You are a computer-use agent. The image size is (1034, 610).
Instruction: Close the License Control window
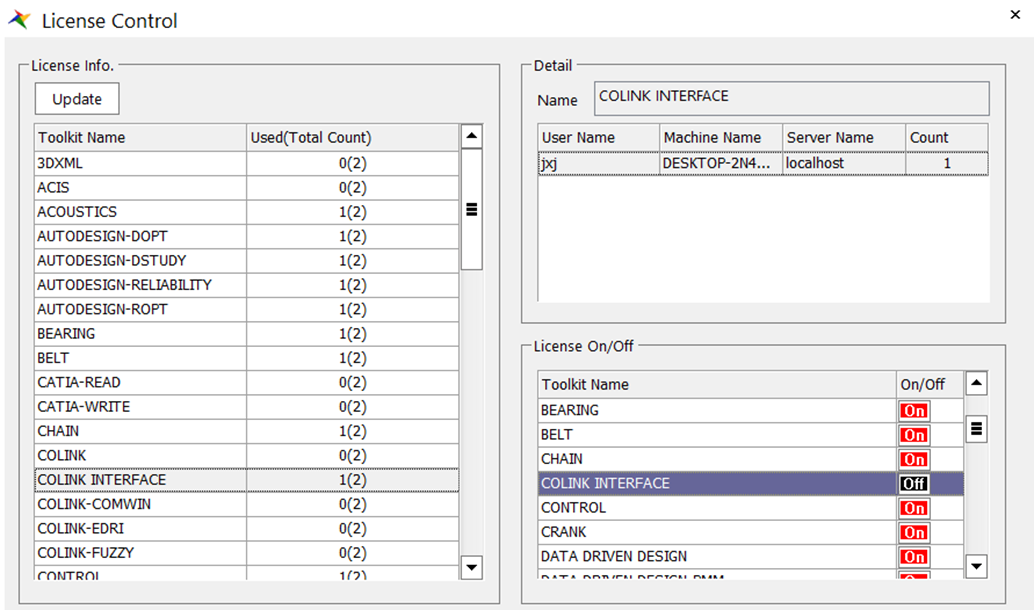pyautogui.click(x=1015, y=15)
